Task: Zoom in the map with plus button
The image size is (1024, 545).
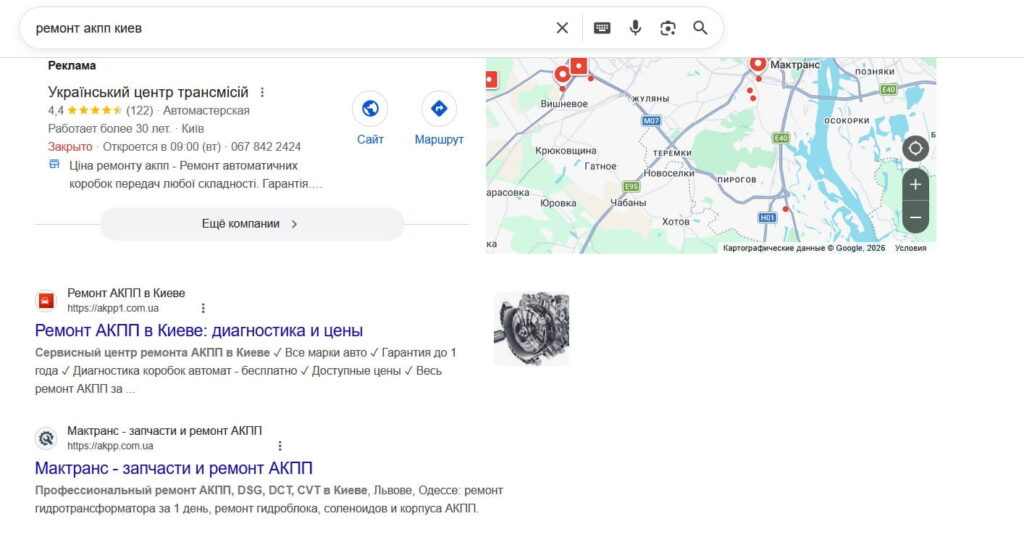Action: click(x=916, y=185)
